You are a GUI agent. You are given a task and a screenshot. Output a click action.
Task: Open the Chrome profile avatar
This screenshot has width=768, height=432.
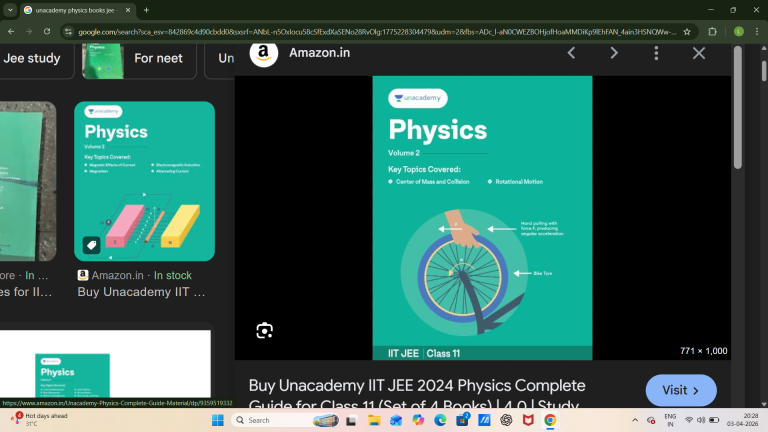(739, 32)
